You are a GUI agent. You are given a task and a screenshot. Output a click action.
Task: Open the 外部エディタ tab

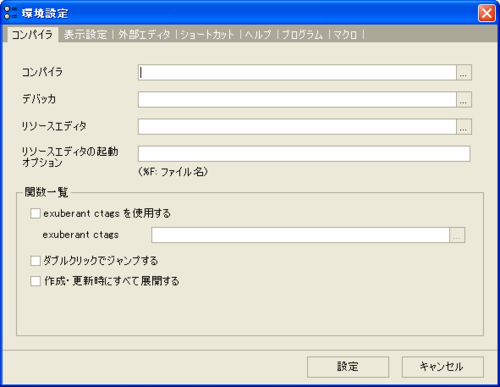click(144, 35)
